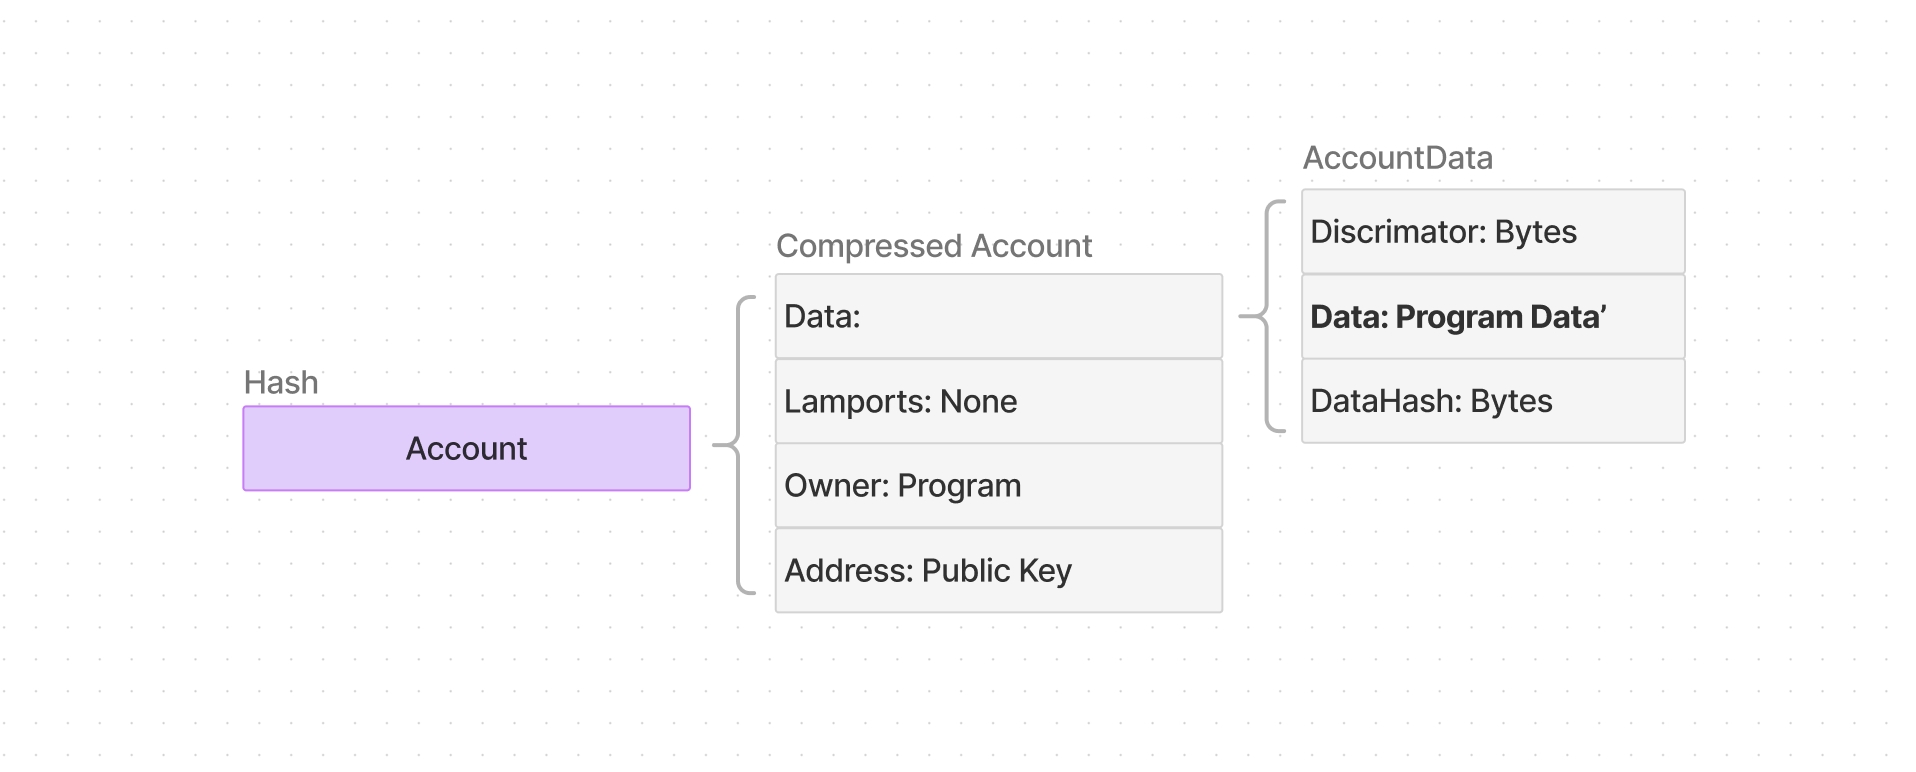
Task: Click the bold "Data: Program Data'" row
Action: pos(1458,317)
